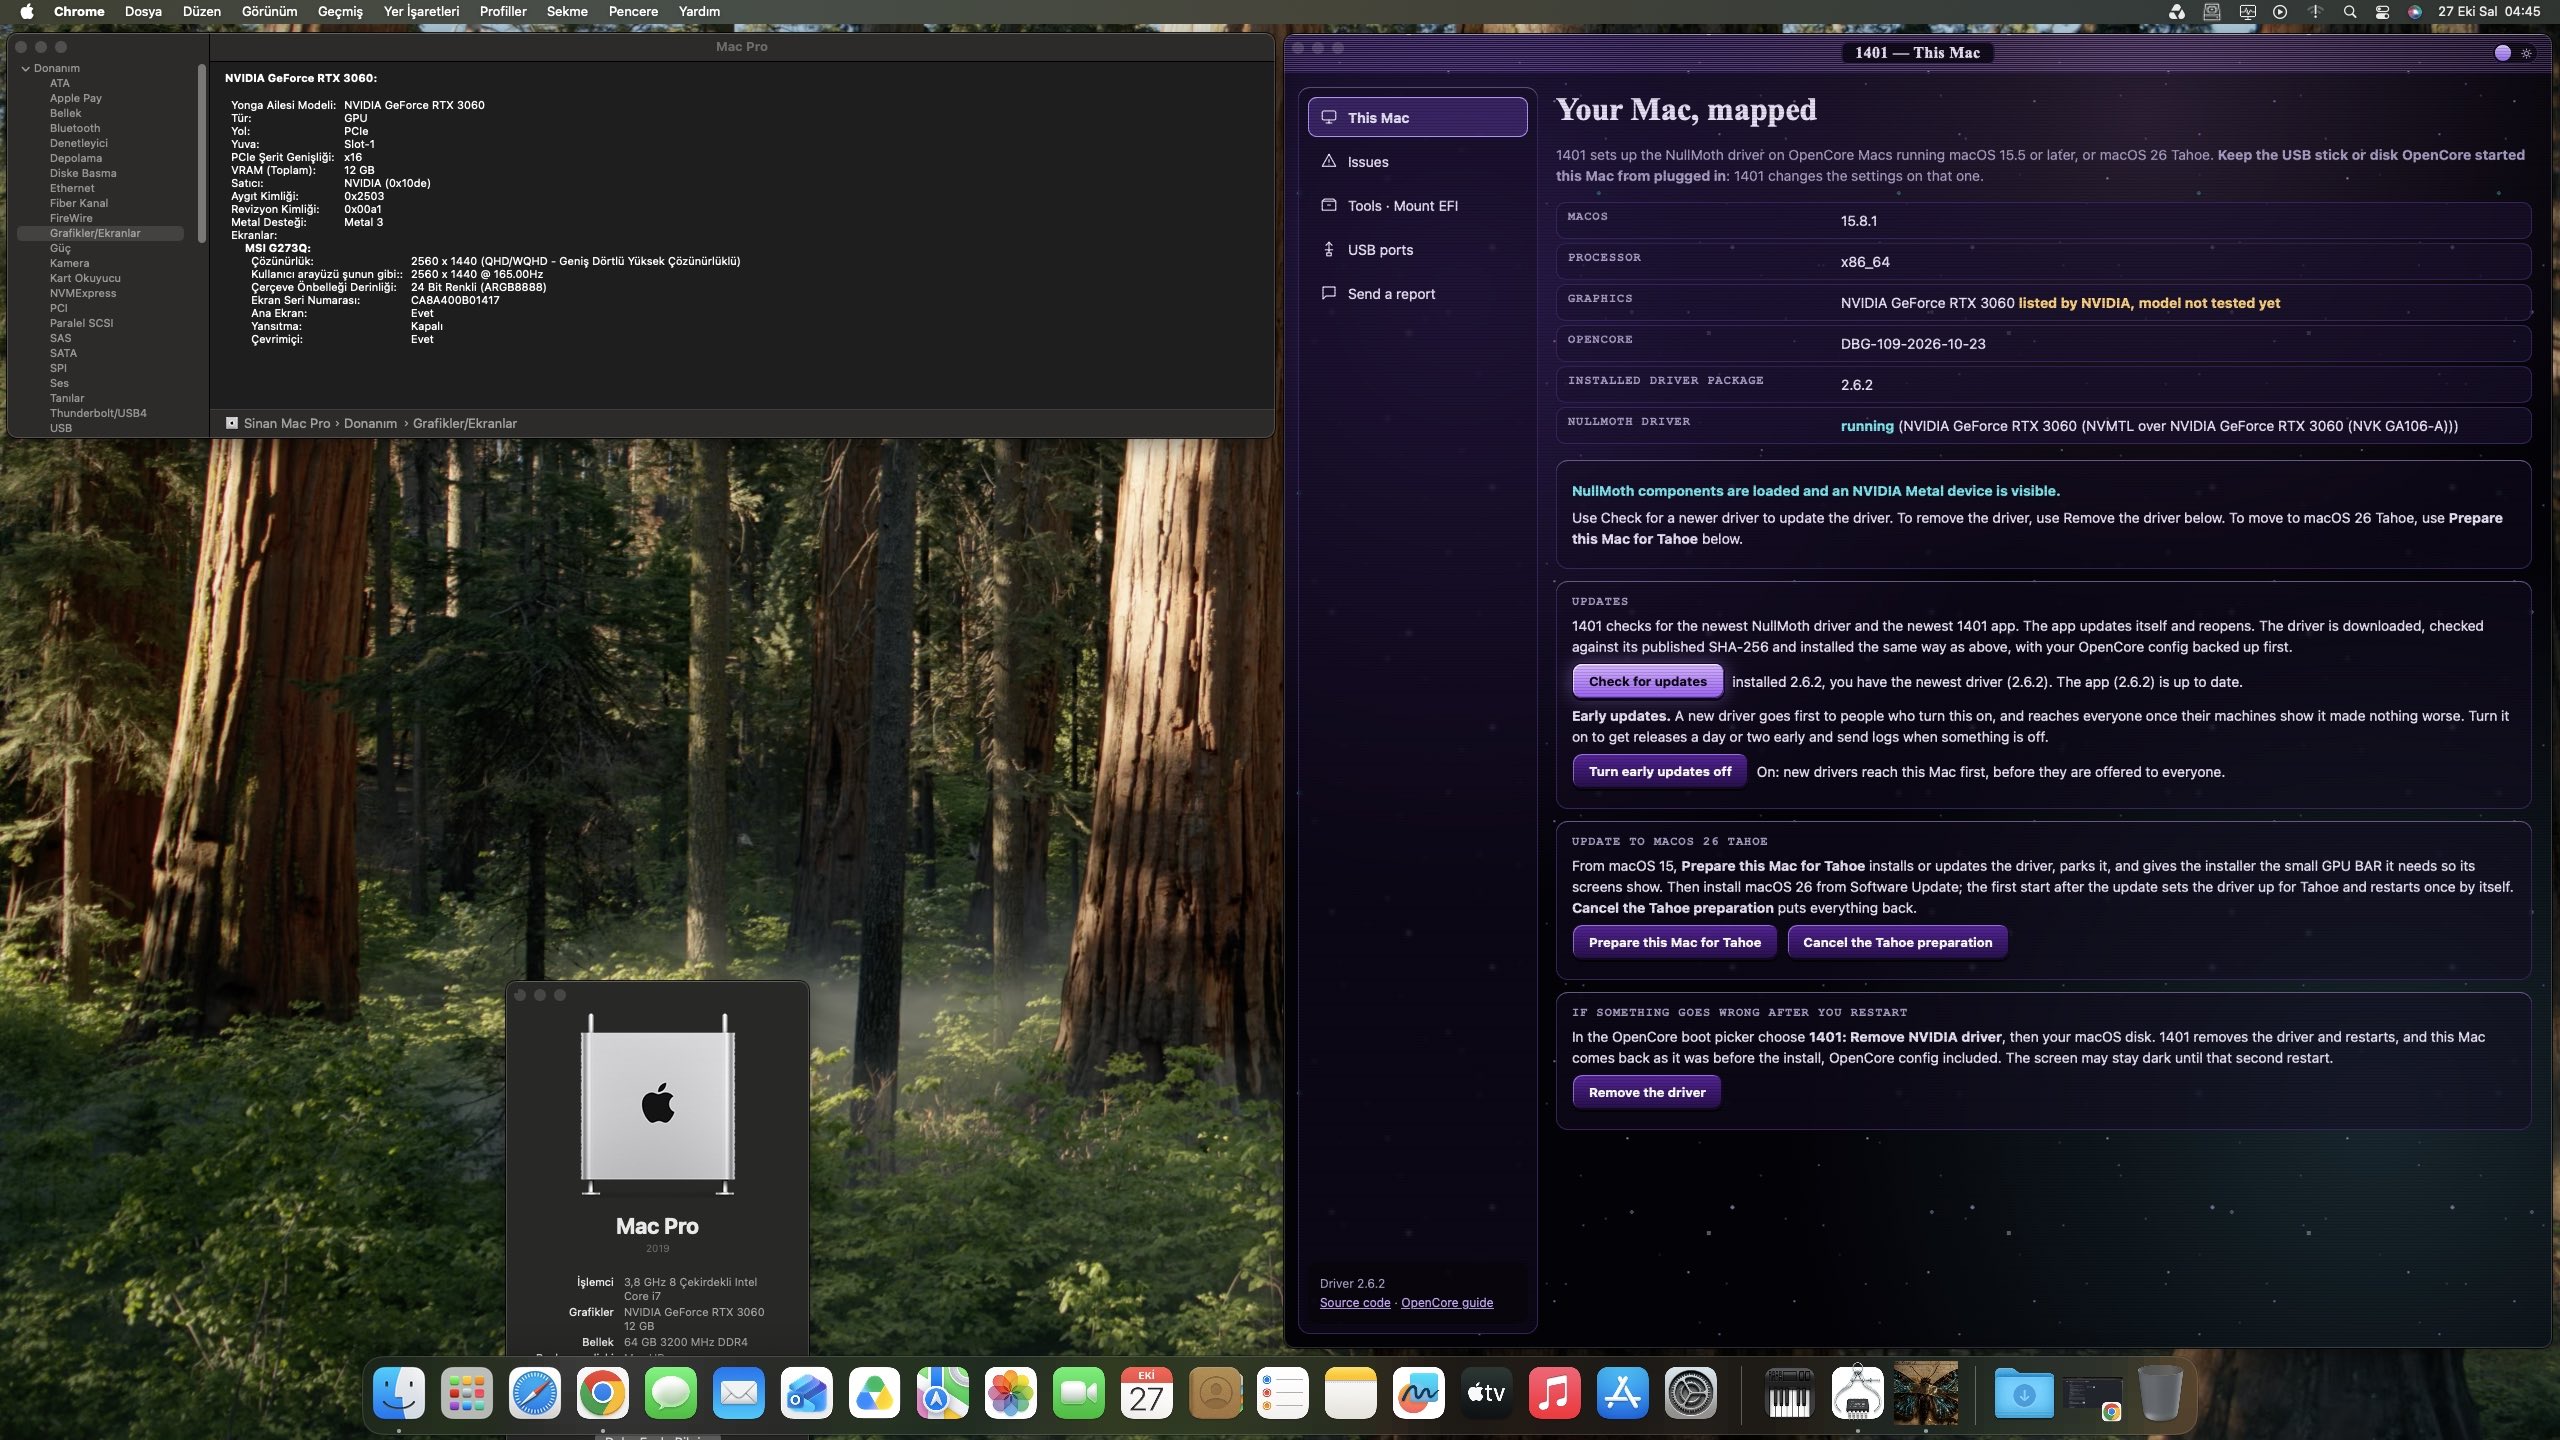Click Donanım in the System Information path bar

click(x=370, y=423)
